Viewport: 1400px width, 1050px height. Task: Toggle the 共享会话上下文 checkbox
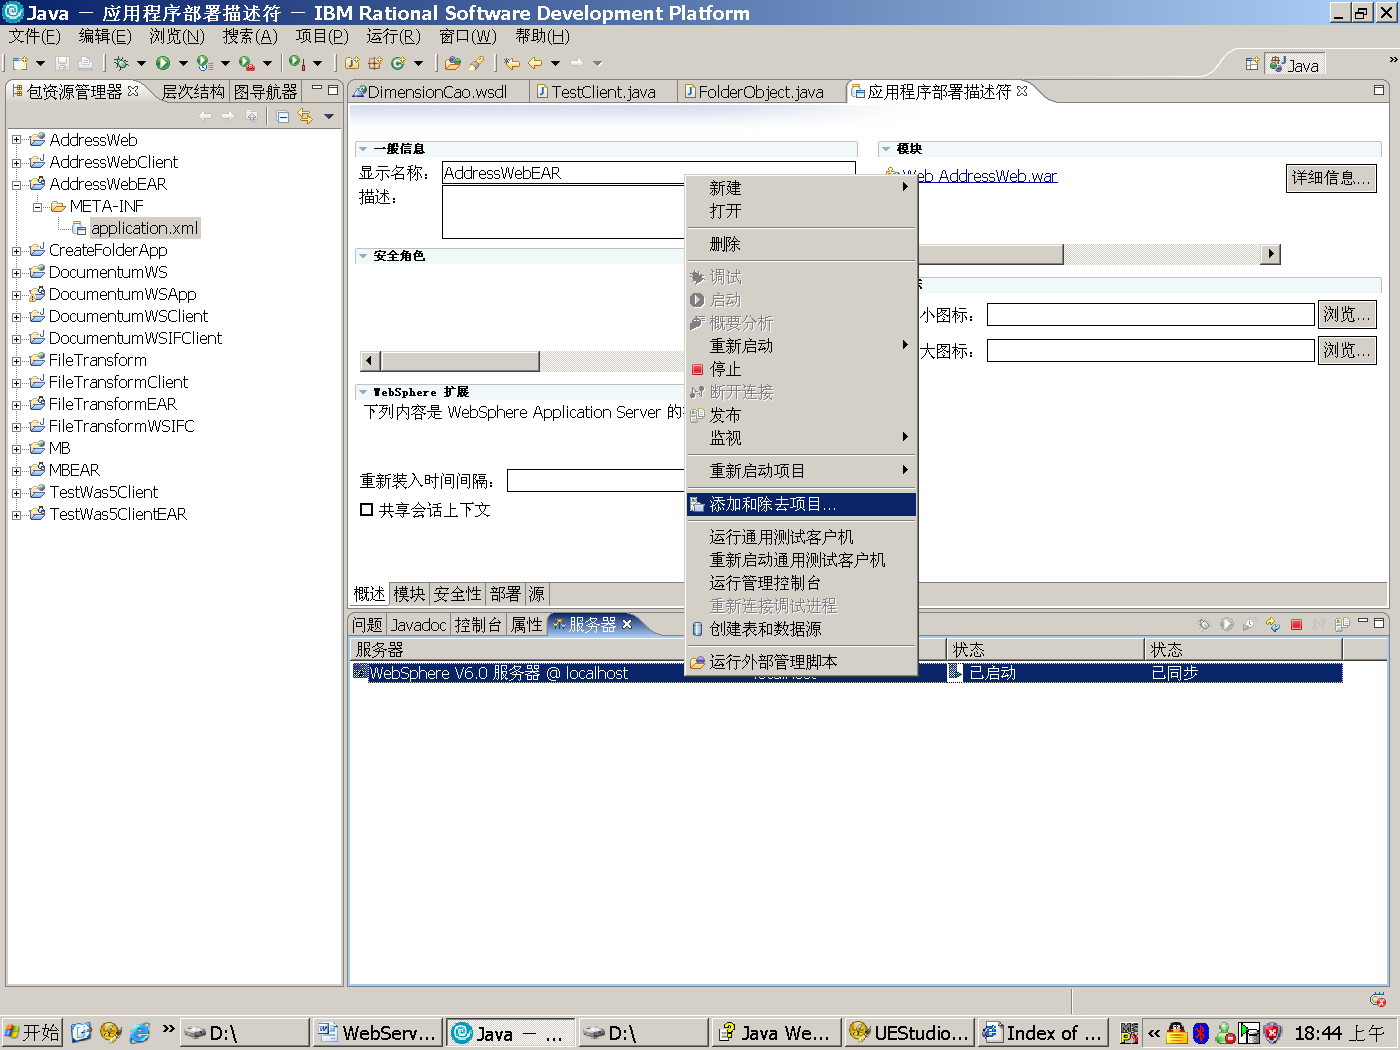(x=366, y=510)
